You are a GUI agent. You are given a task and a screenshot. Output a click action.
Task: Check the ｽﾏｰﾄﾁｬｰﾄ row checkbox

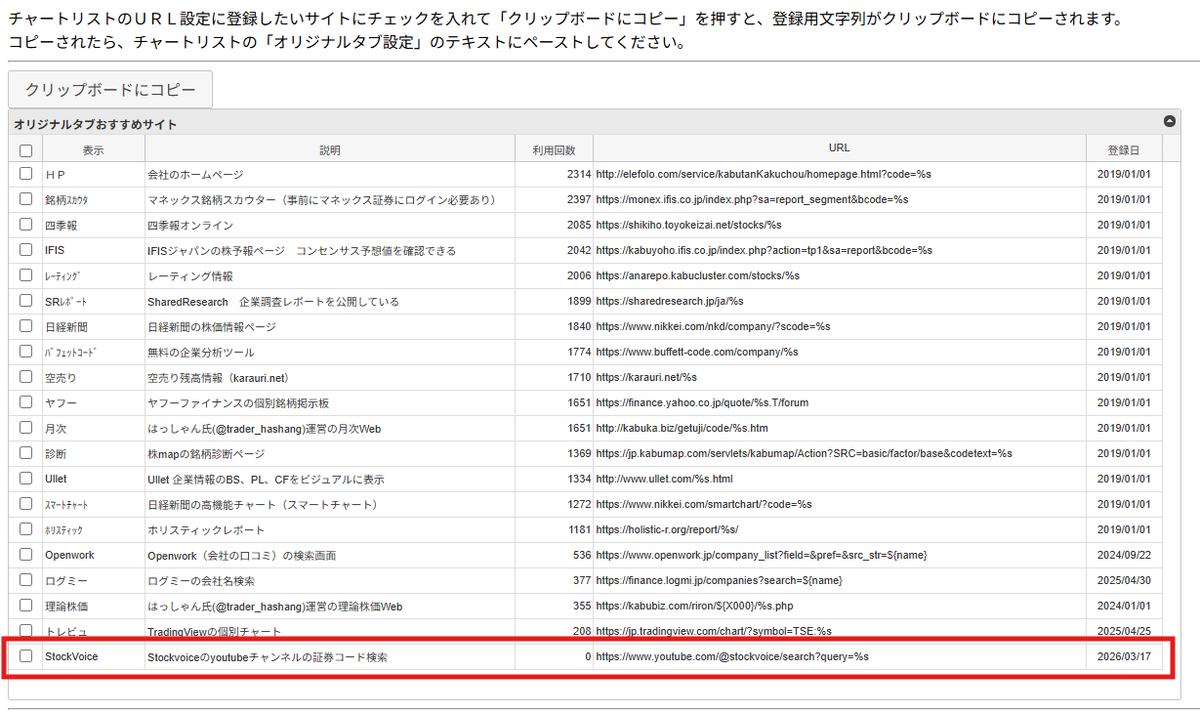tap(26, 504)
